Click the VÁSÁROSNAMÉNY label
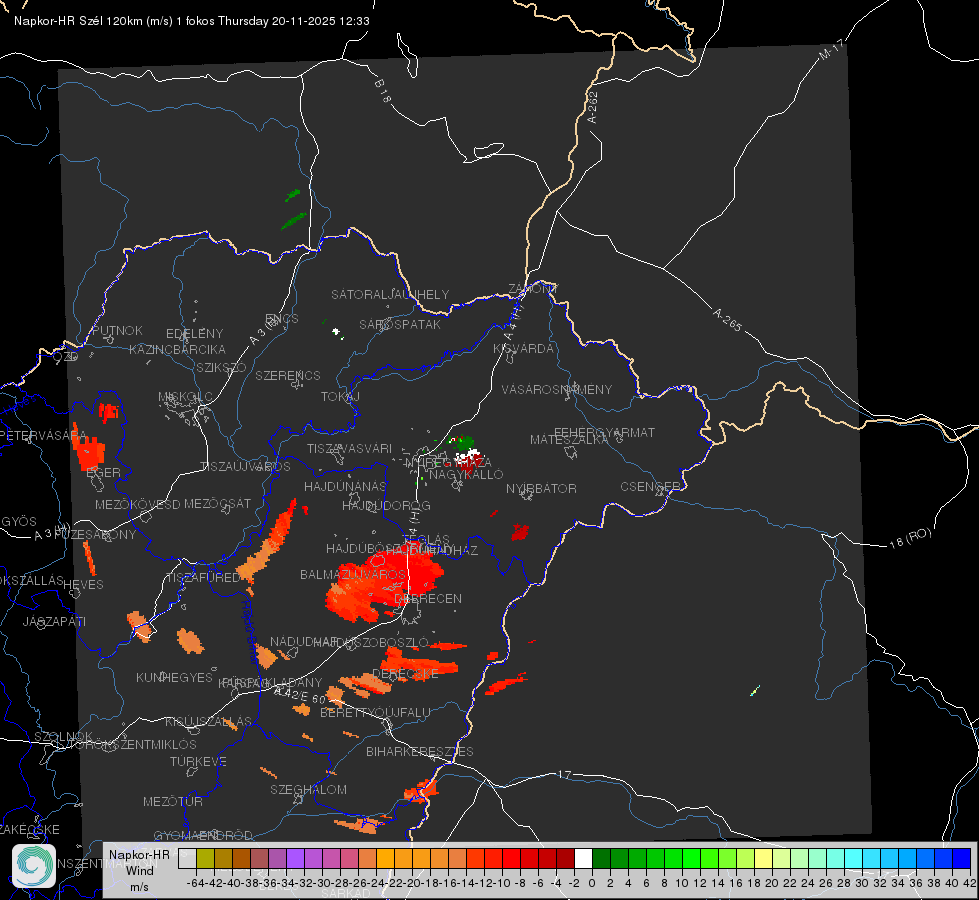The image size is (979, 900). pos(557,389)
